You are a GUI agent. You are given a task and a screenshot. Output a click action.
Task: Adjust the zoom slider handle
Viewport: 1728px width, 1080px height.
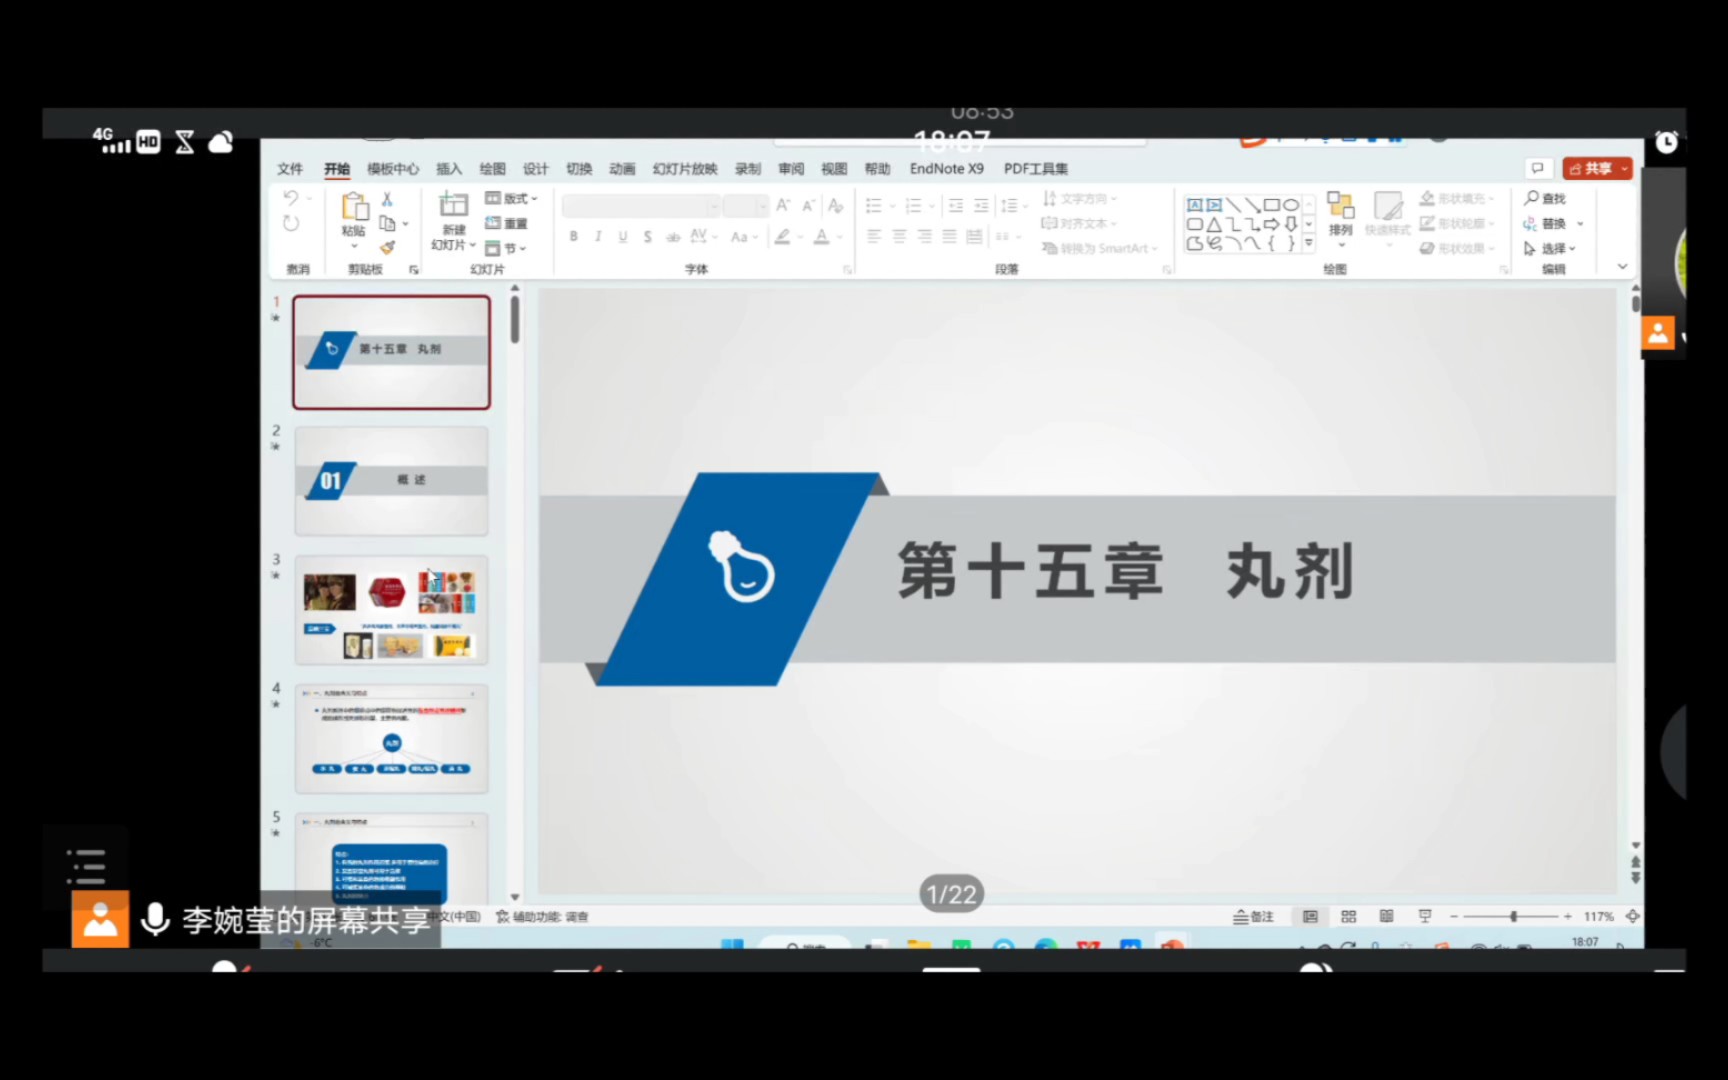[1514, 916]
